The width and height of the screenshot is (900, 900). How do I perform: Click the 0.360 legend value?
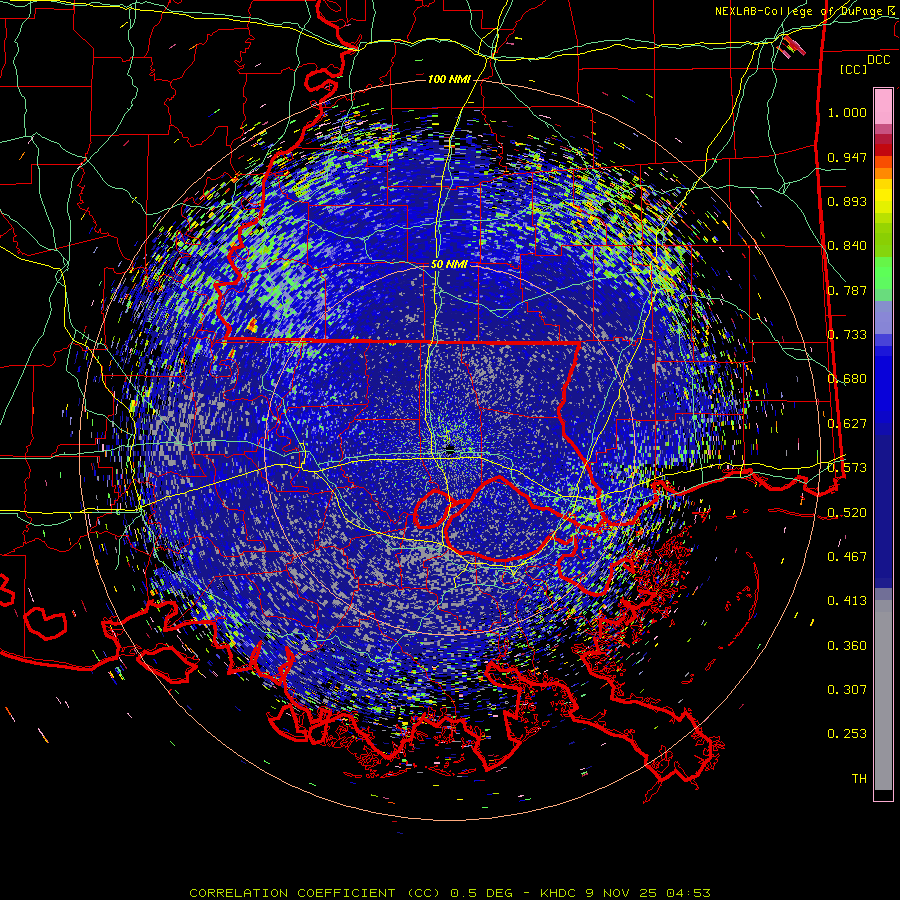click(x=847, y=646)
